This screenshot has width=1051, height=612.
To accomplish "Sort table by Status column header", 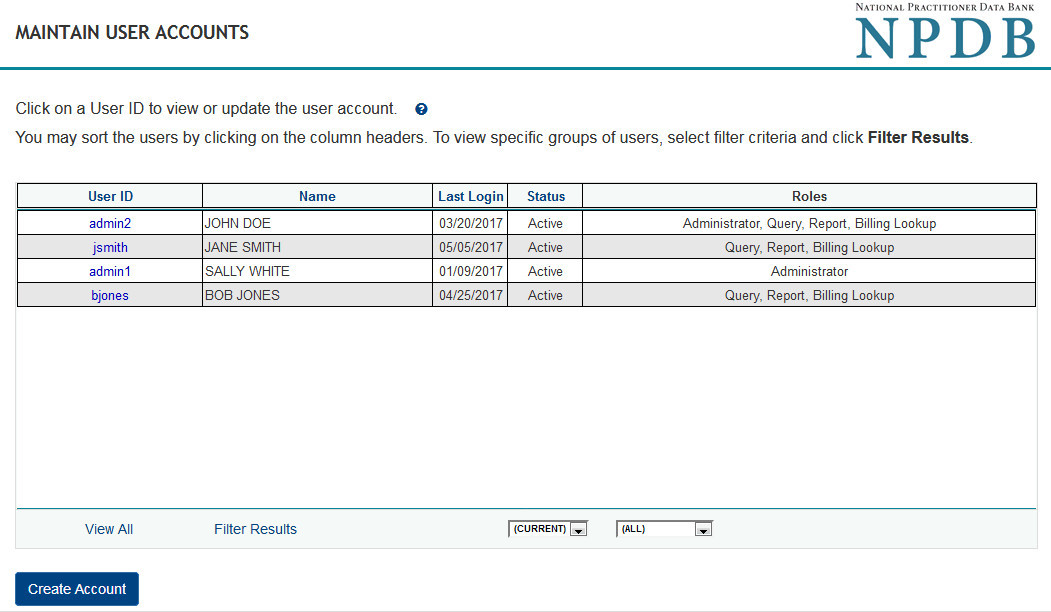I will [546, 197].
